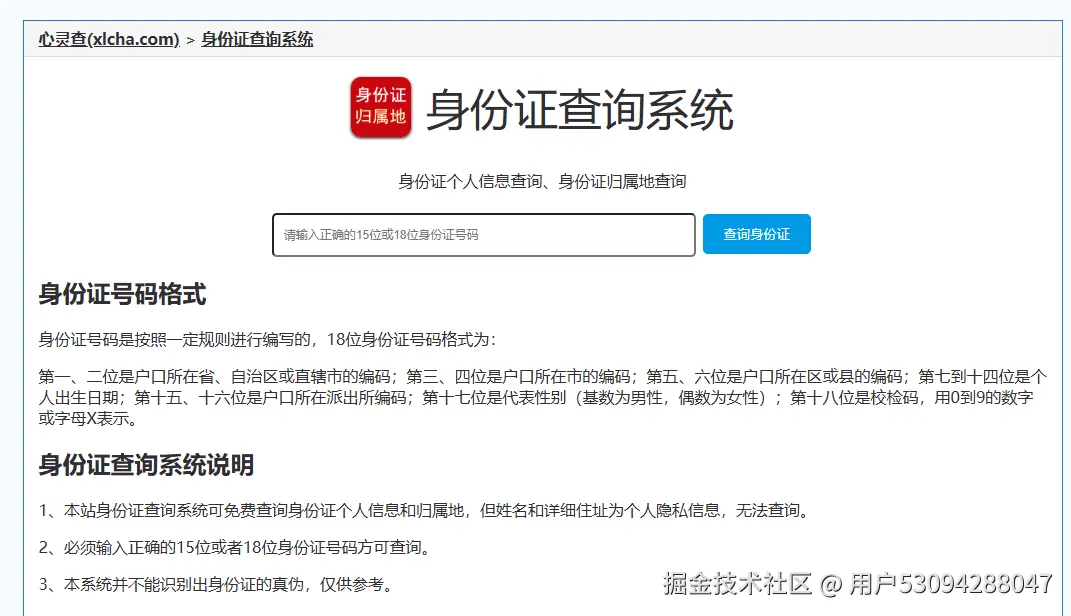Click note 3 about 不能识别出身份证的真伪
Screen dimensions: 1071x616
[x=217, y=584]
